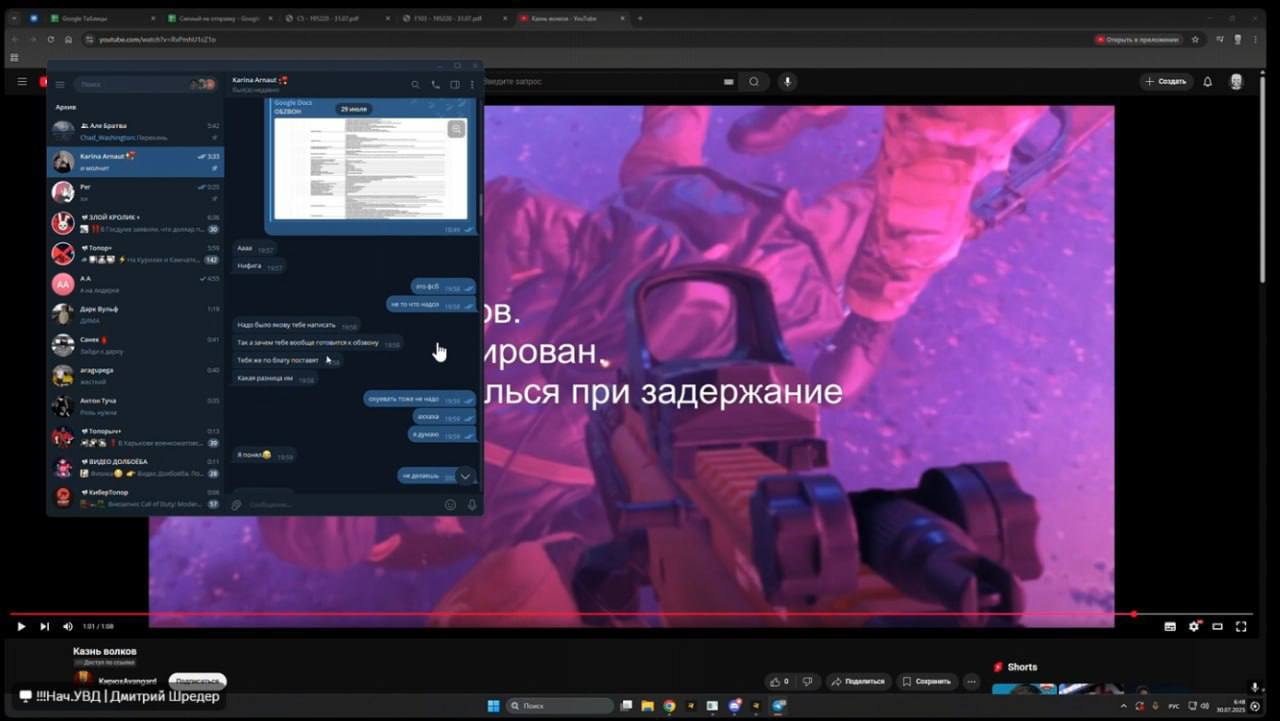This screenshot has width=1280, height=721.
Task: Subscribe with the Подписаться button
Action: 197,681
